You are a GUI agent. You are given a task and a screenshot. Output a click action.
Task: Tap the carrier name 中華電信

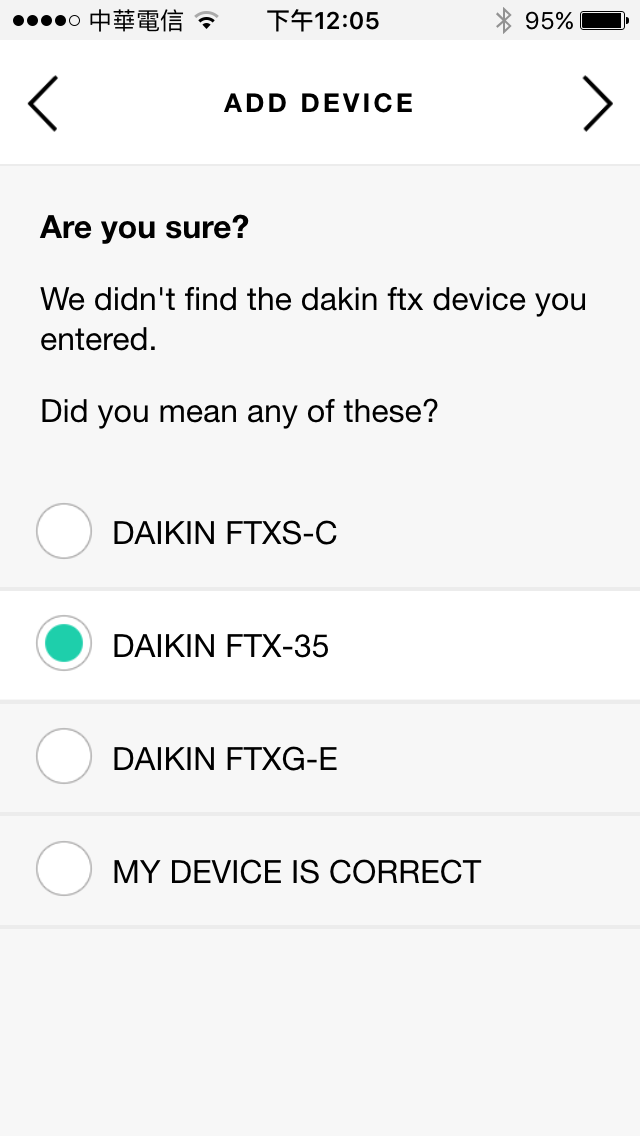click(x=136, y=20)
